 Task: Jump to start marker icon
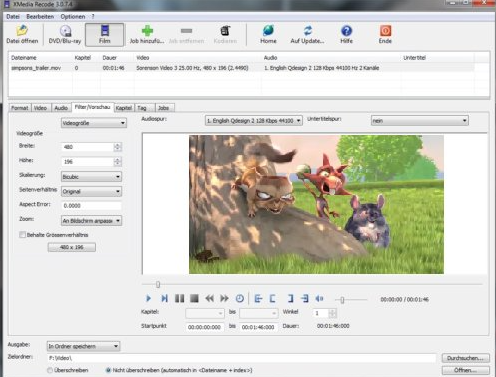click(x=258, y=298)
